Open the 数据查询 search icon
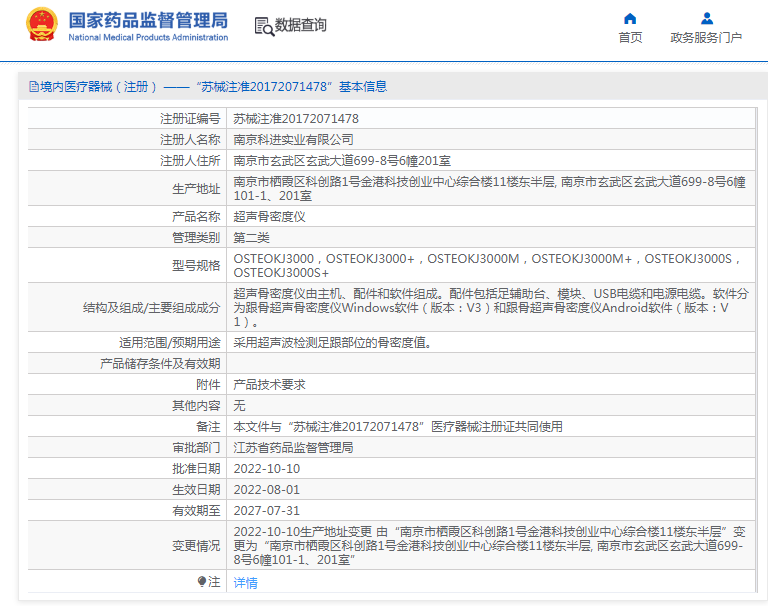Image resolution: width=768 pixels, height=606 pixels. (x=264, y=26)
